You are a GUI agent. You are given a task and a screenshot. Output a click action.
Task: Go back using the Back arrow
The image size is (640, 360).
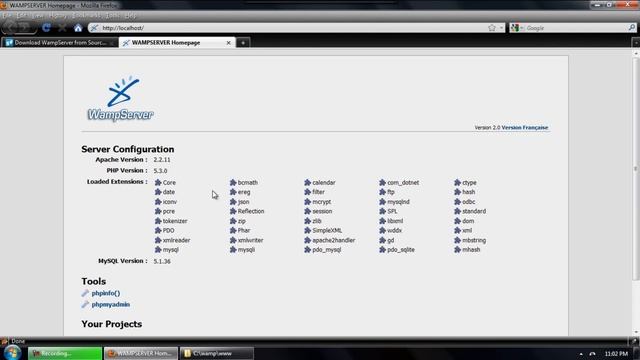click(11, 28)
